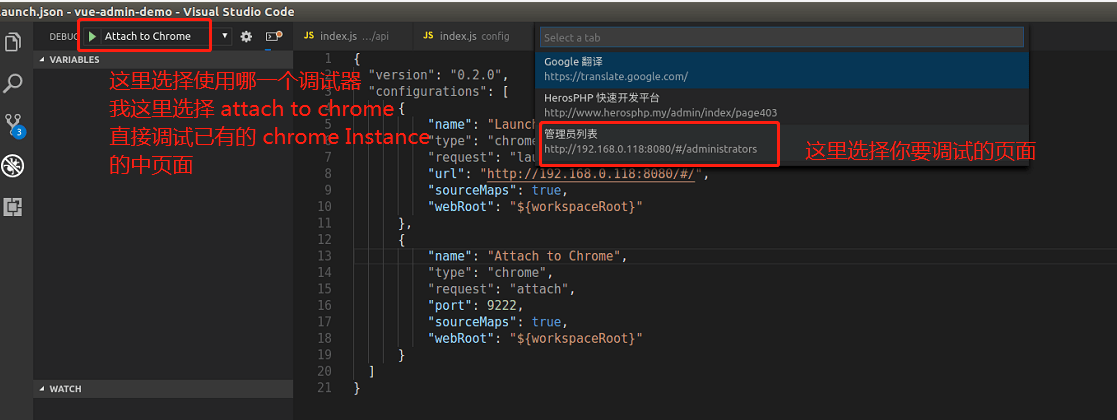1117x420 pixels.
Task: Click "name": "Attach to Chrome" line
Action: click(x=526, y=256)
